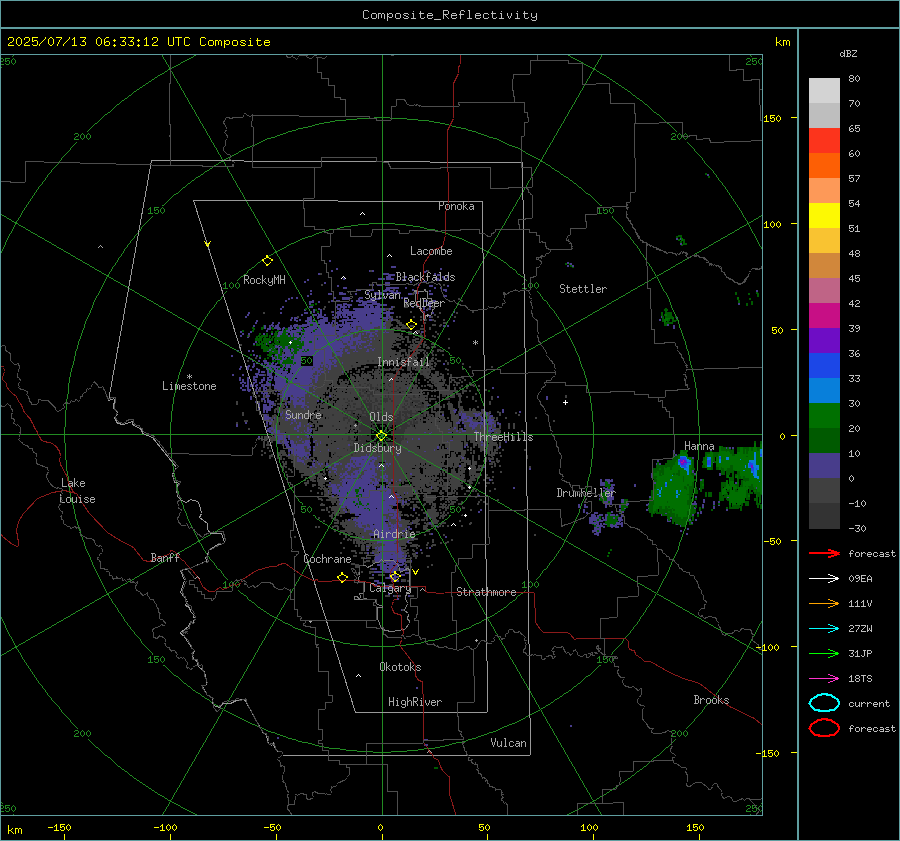This screenshot has width=900, height=841.
Task: Click the Drumheller city label
Action: pyautogui.click(x=585, y=493)
